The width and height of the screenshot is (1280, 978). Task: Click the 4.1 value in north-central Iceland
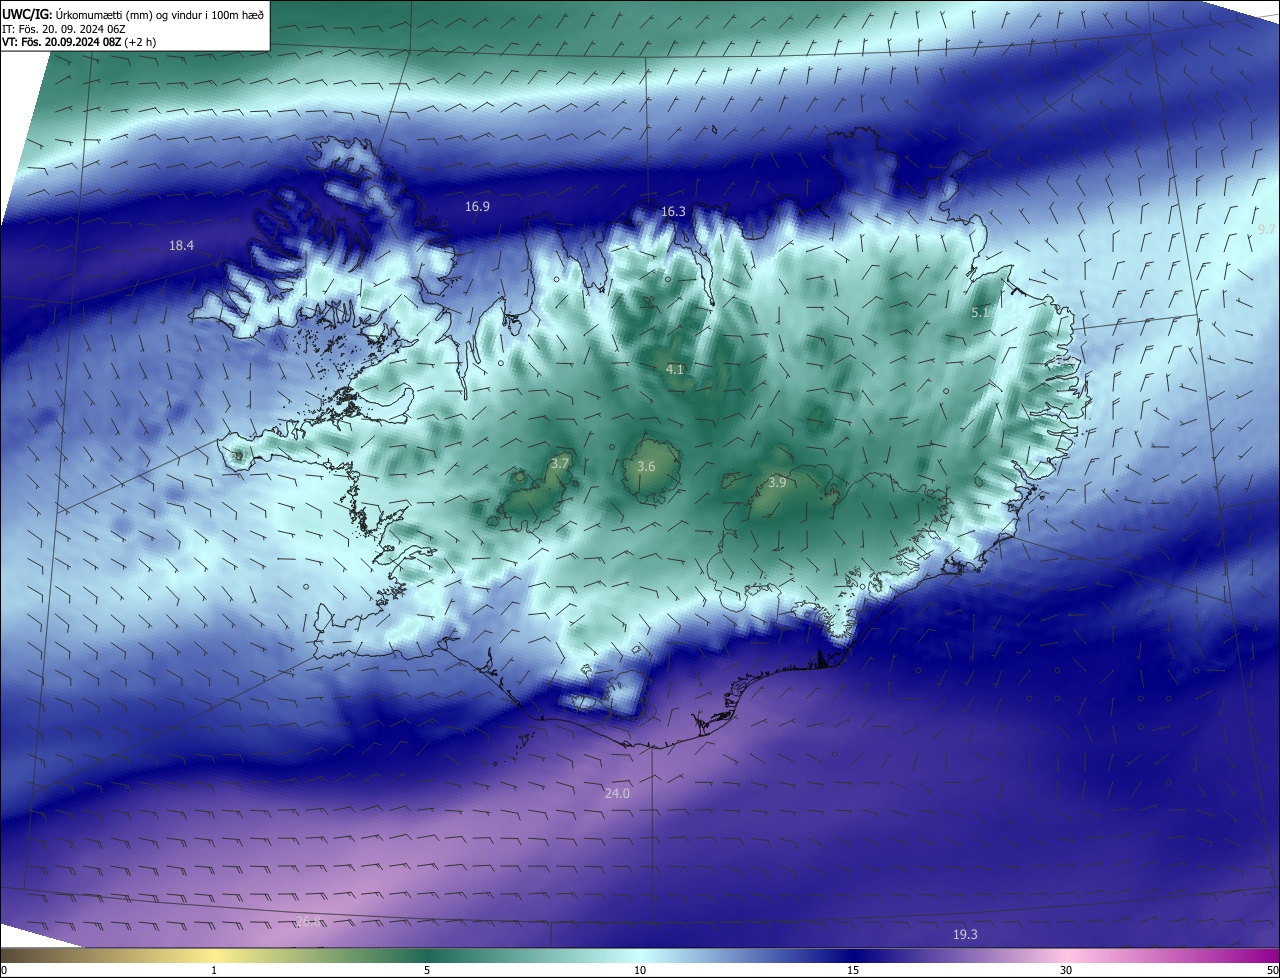675,370
